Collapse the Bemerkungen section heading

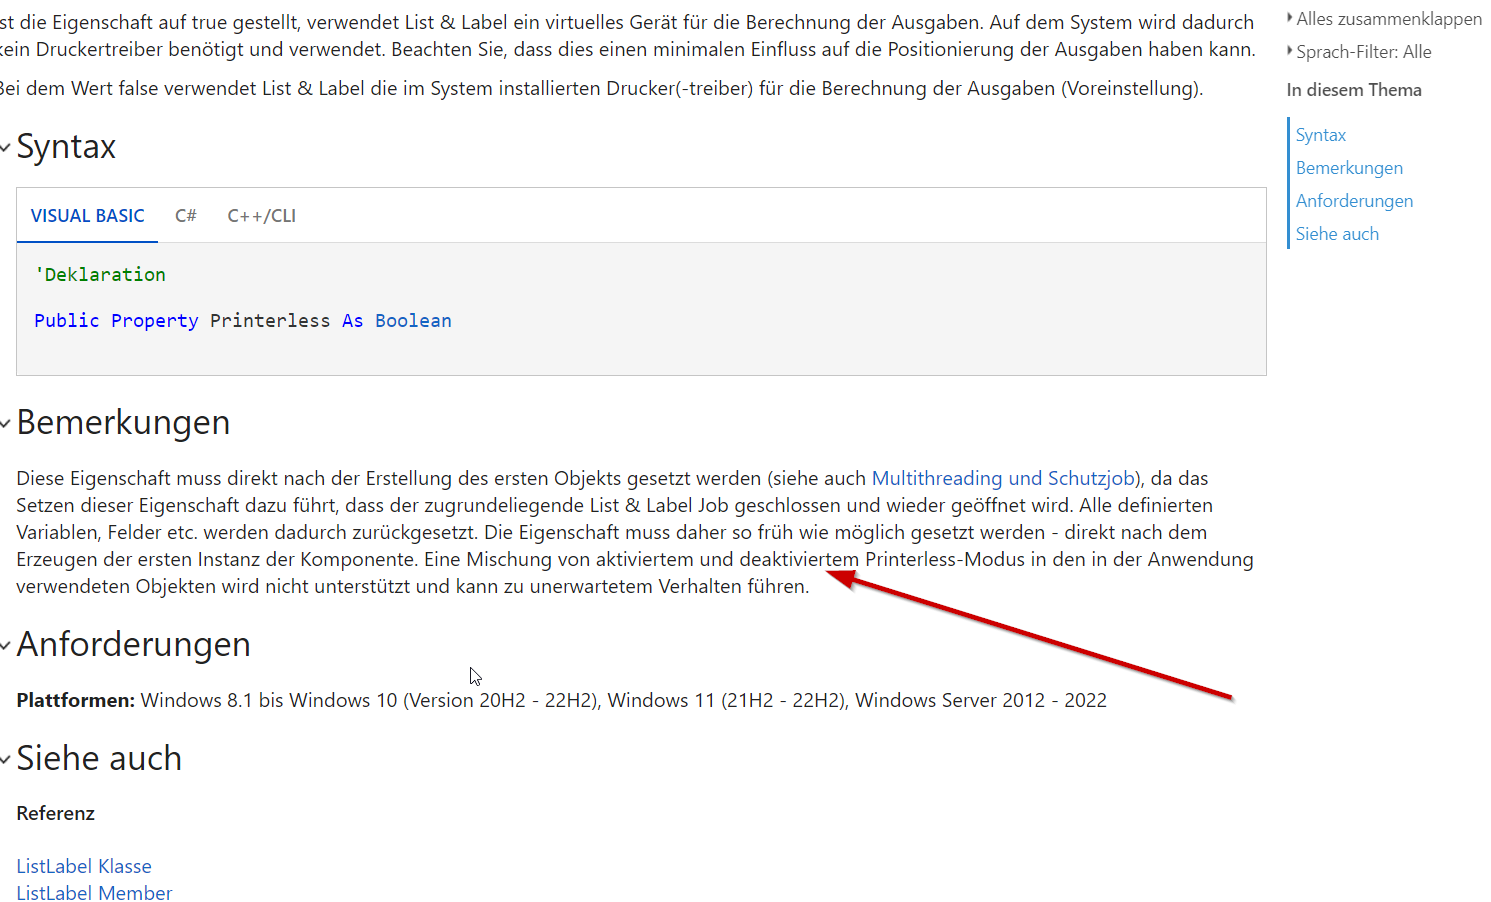click(123, 423)
